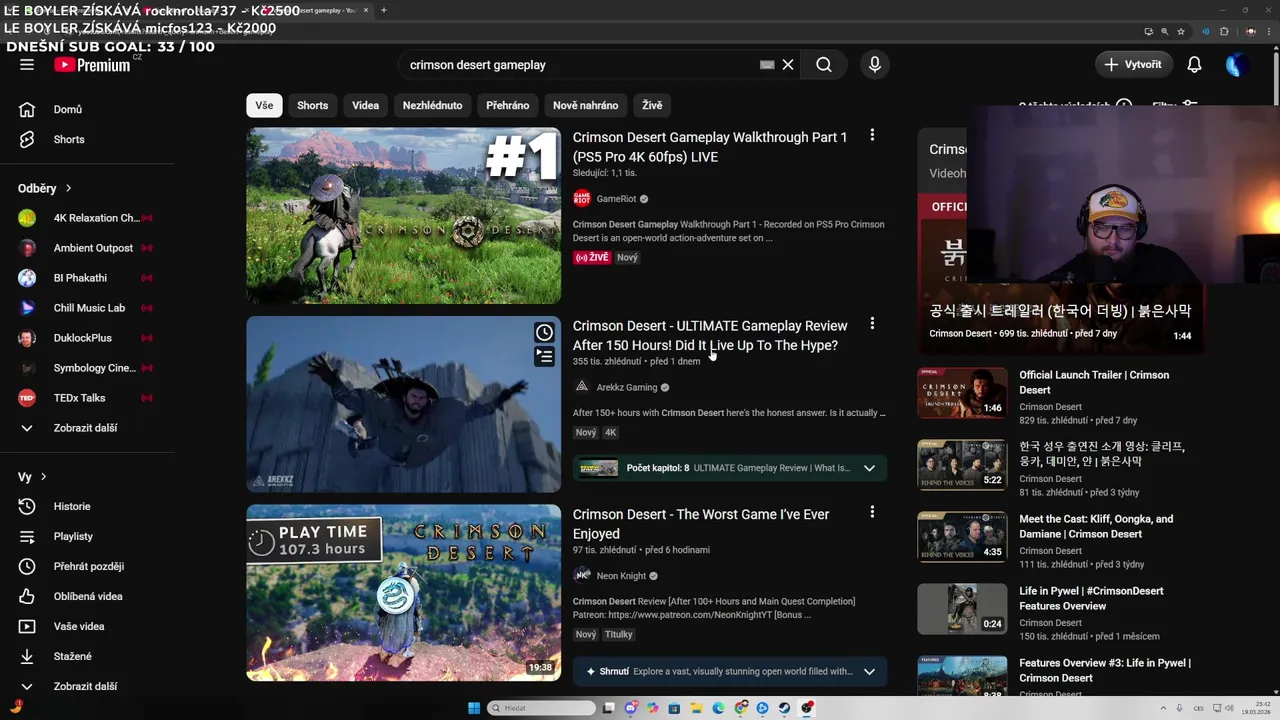
Task: Open Life in Pywel Features Overview video
Action: (x=1091, y=598)
